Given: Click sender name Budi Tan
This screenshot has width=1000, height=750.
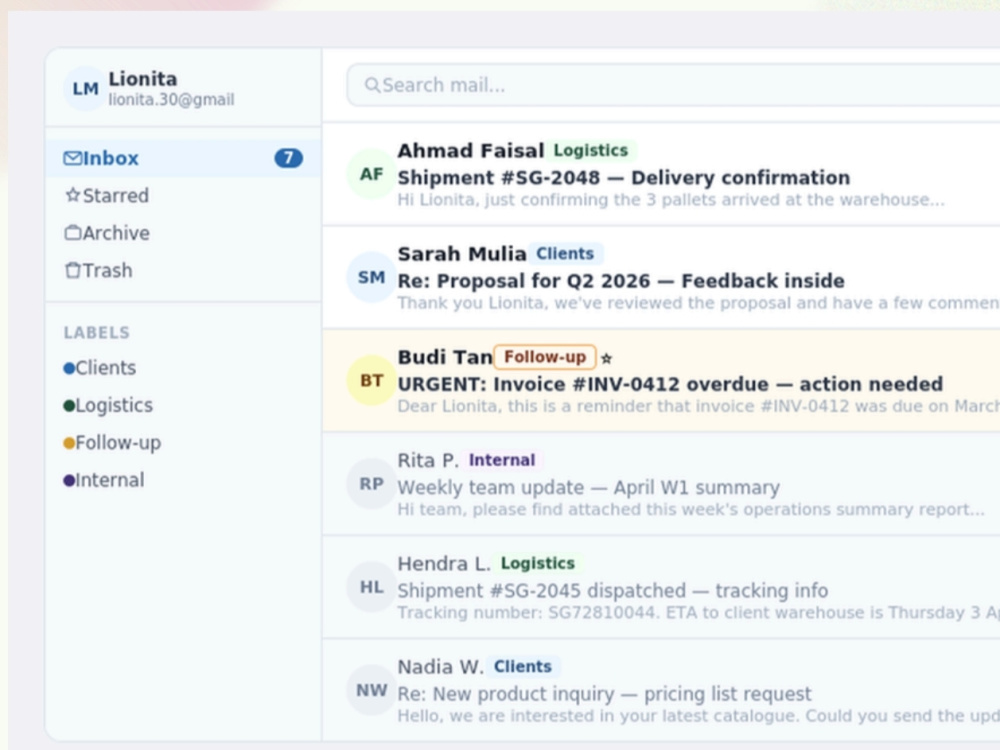Looking at the screenshot, I should (x=445, y=357).
